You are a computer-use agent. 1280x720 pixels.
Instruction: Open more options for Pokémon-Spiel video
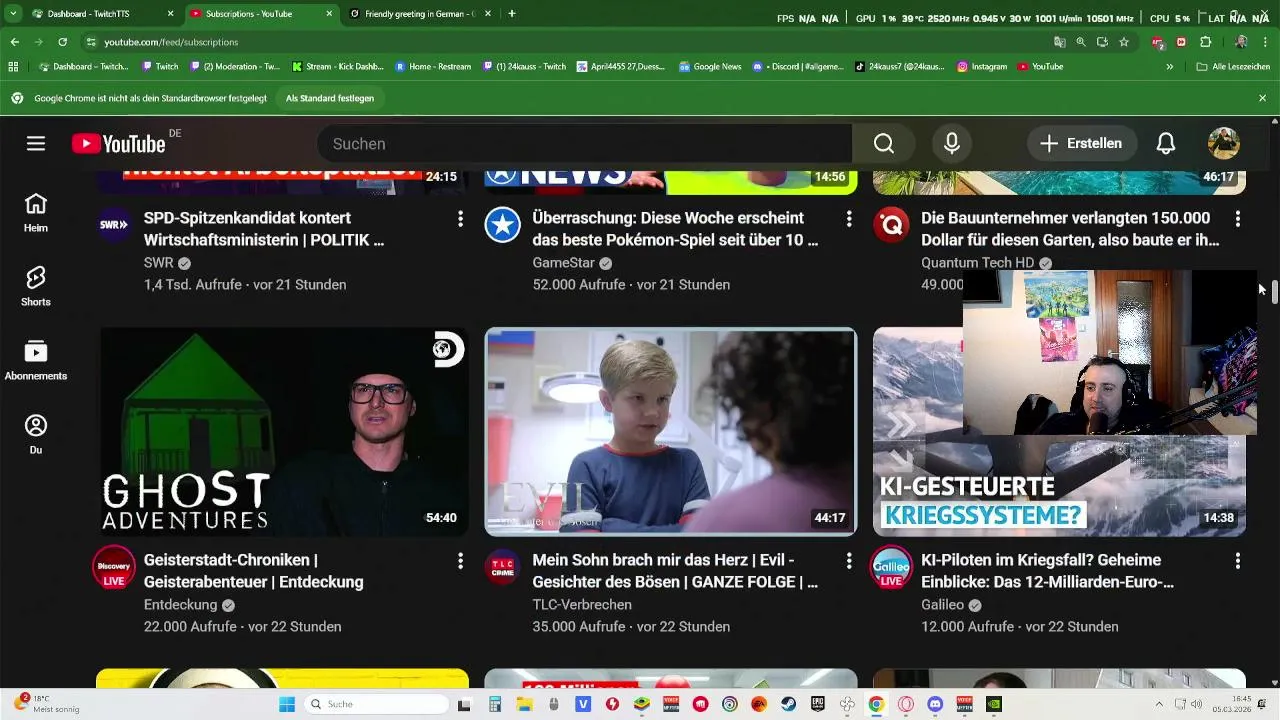tap(849, 218)
